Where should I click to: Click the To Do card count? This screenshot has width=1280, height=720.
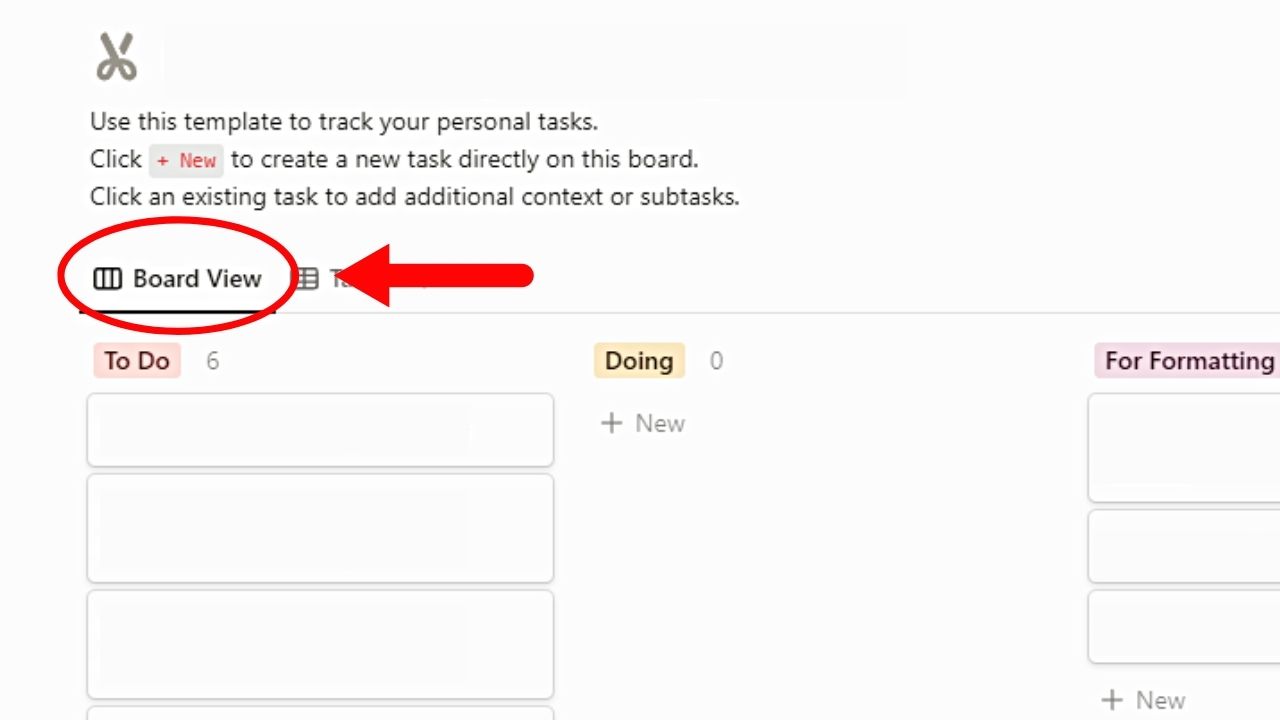coord(212,361)
